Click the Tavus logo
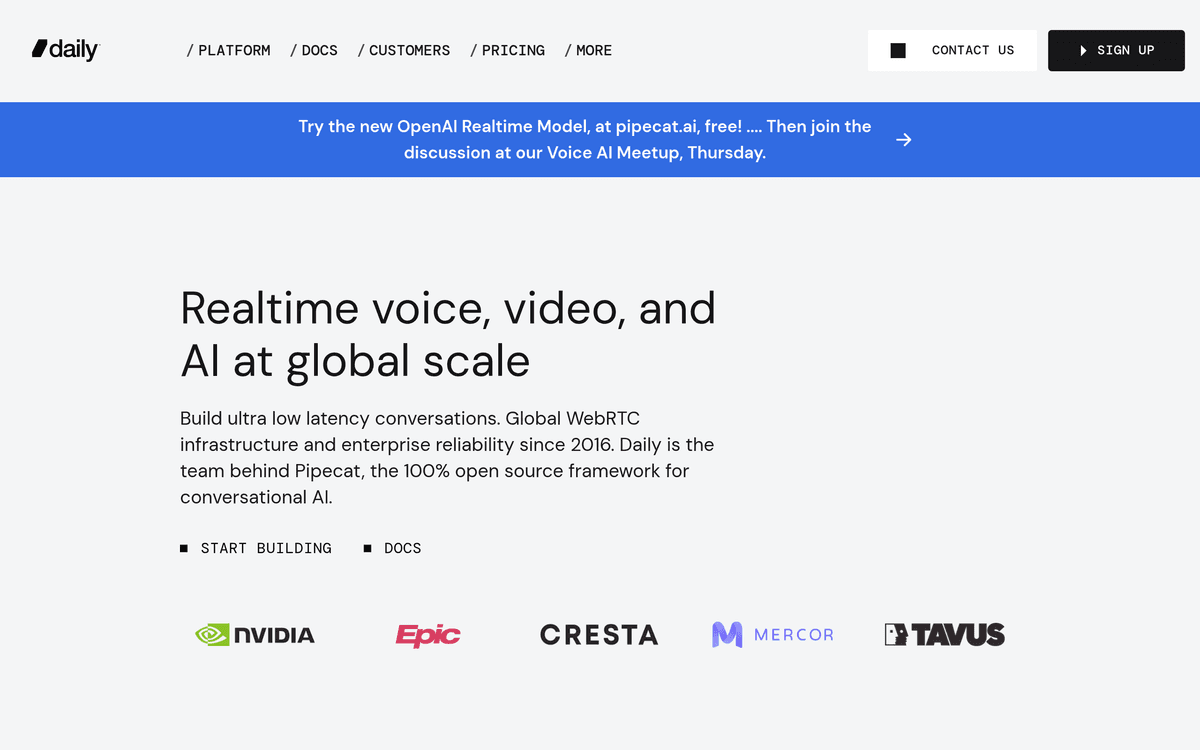The height and width of the screenshot is (750, 1200). click(x=945, y=635)
